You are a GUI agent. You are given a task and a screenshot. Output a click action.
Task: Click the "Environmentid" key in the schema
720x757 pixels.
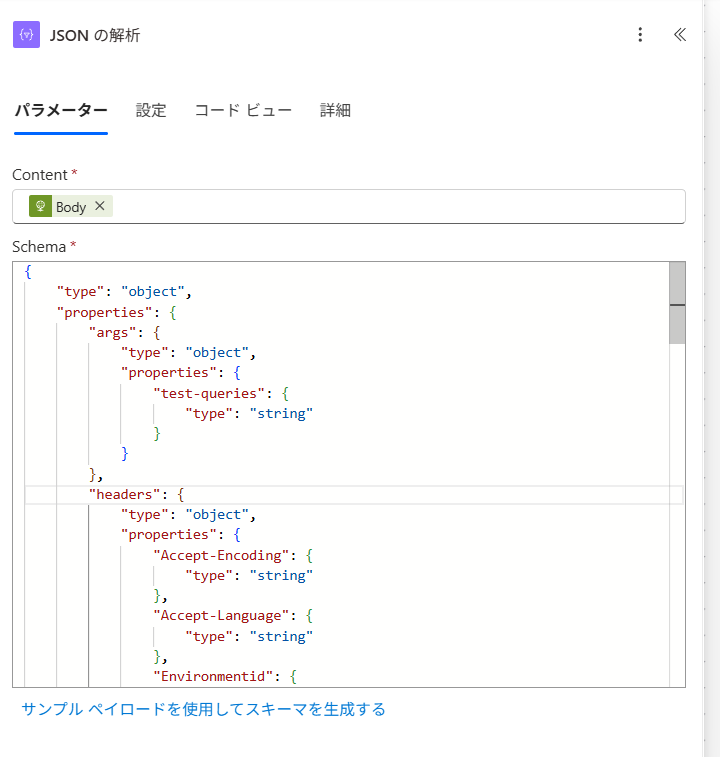point(213,676)
